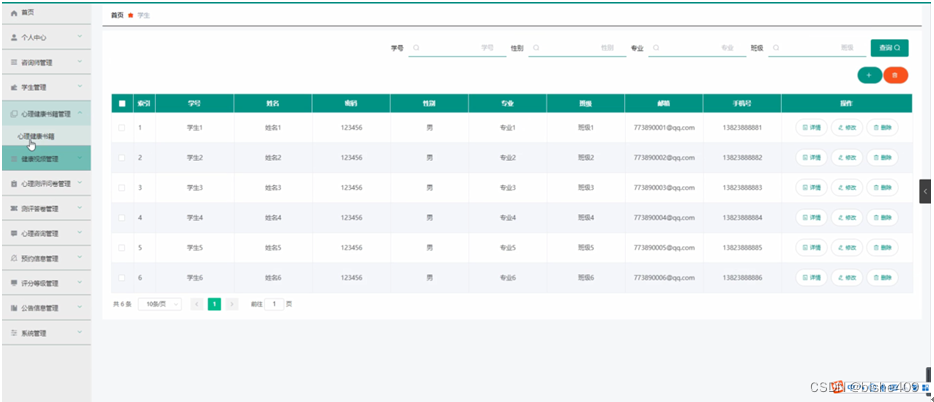Check the checkbox for row 学生1
The width and height of the screenshot is (934, 402).
122,127
